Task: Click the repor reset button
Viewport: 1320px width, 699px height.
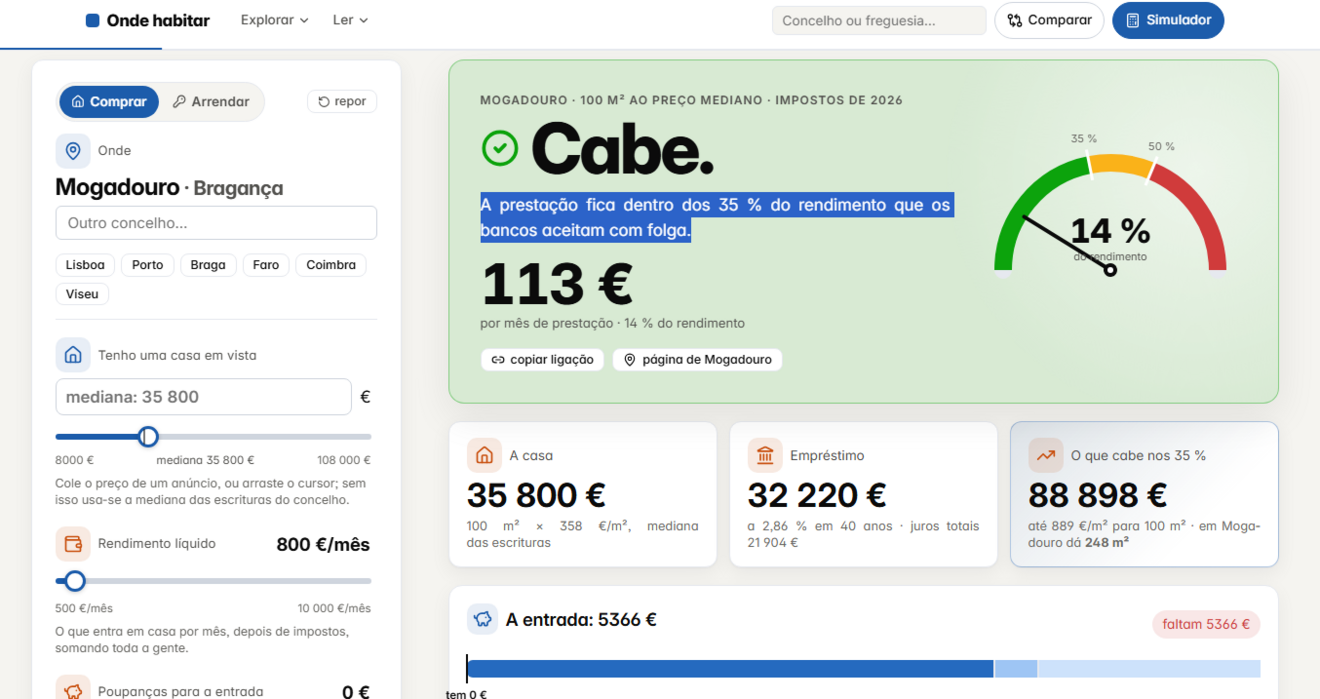Action: (x=342, y=101)
